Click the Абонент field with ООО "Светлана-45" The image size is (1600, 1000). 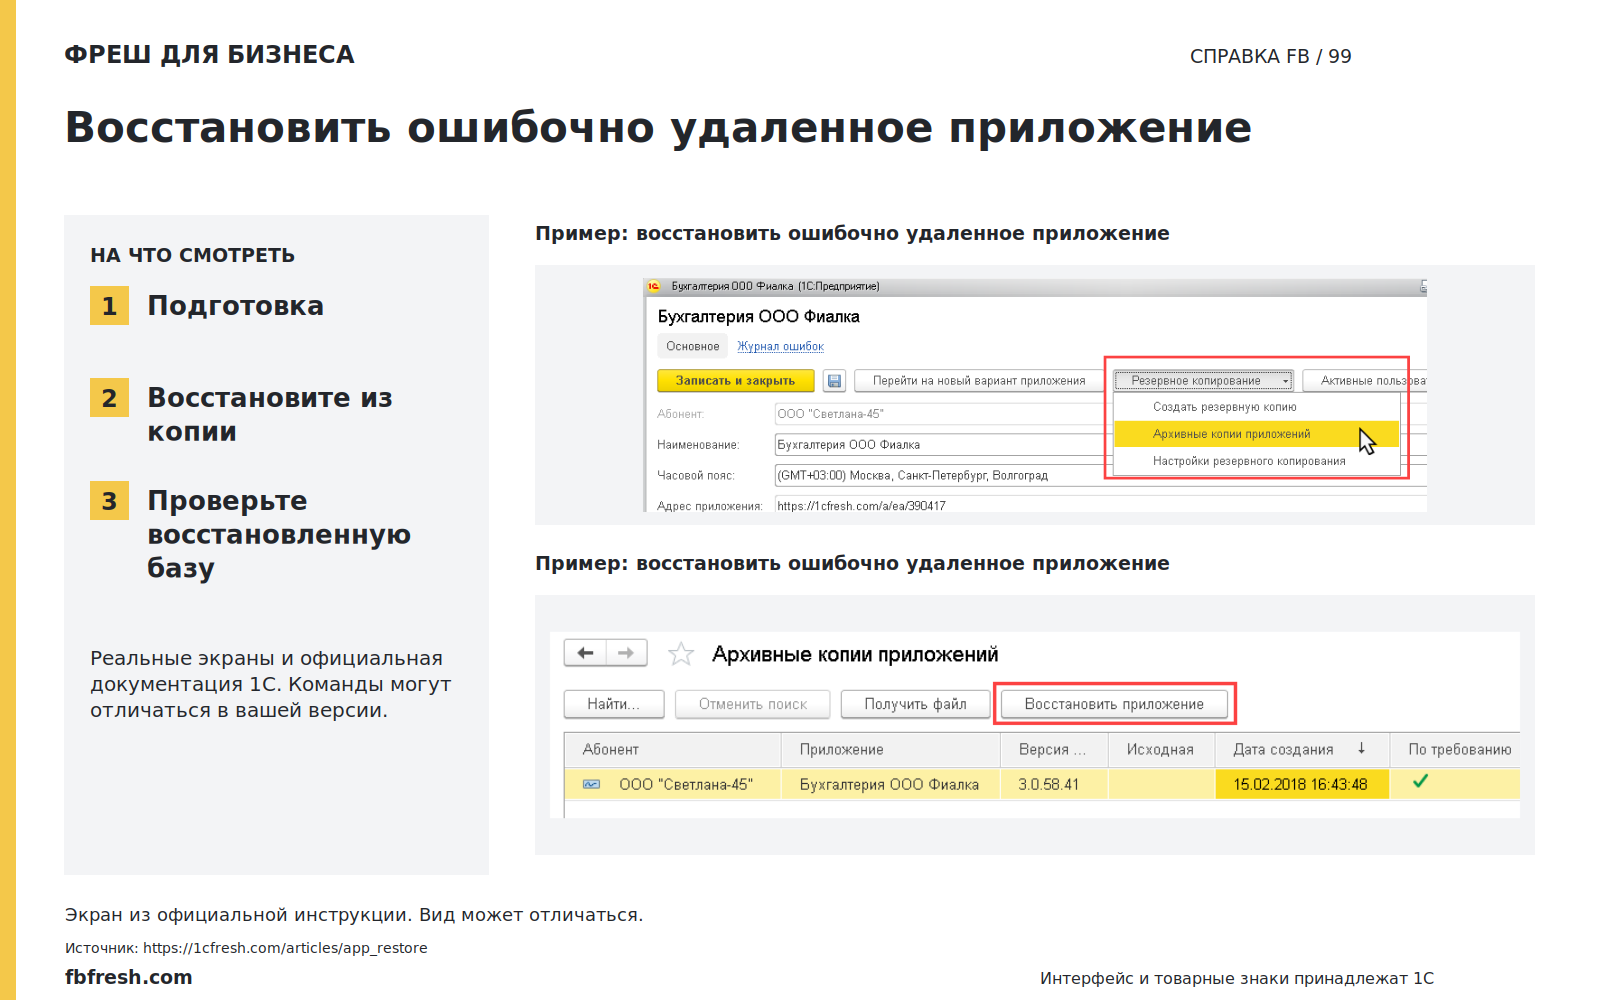(x=940, y=413)
